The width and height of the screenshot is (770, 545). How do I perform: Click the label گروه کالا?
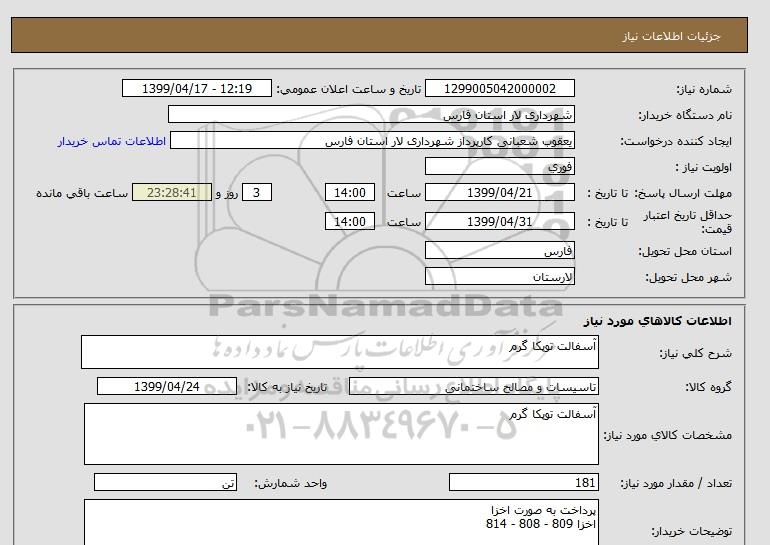708,387
